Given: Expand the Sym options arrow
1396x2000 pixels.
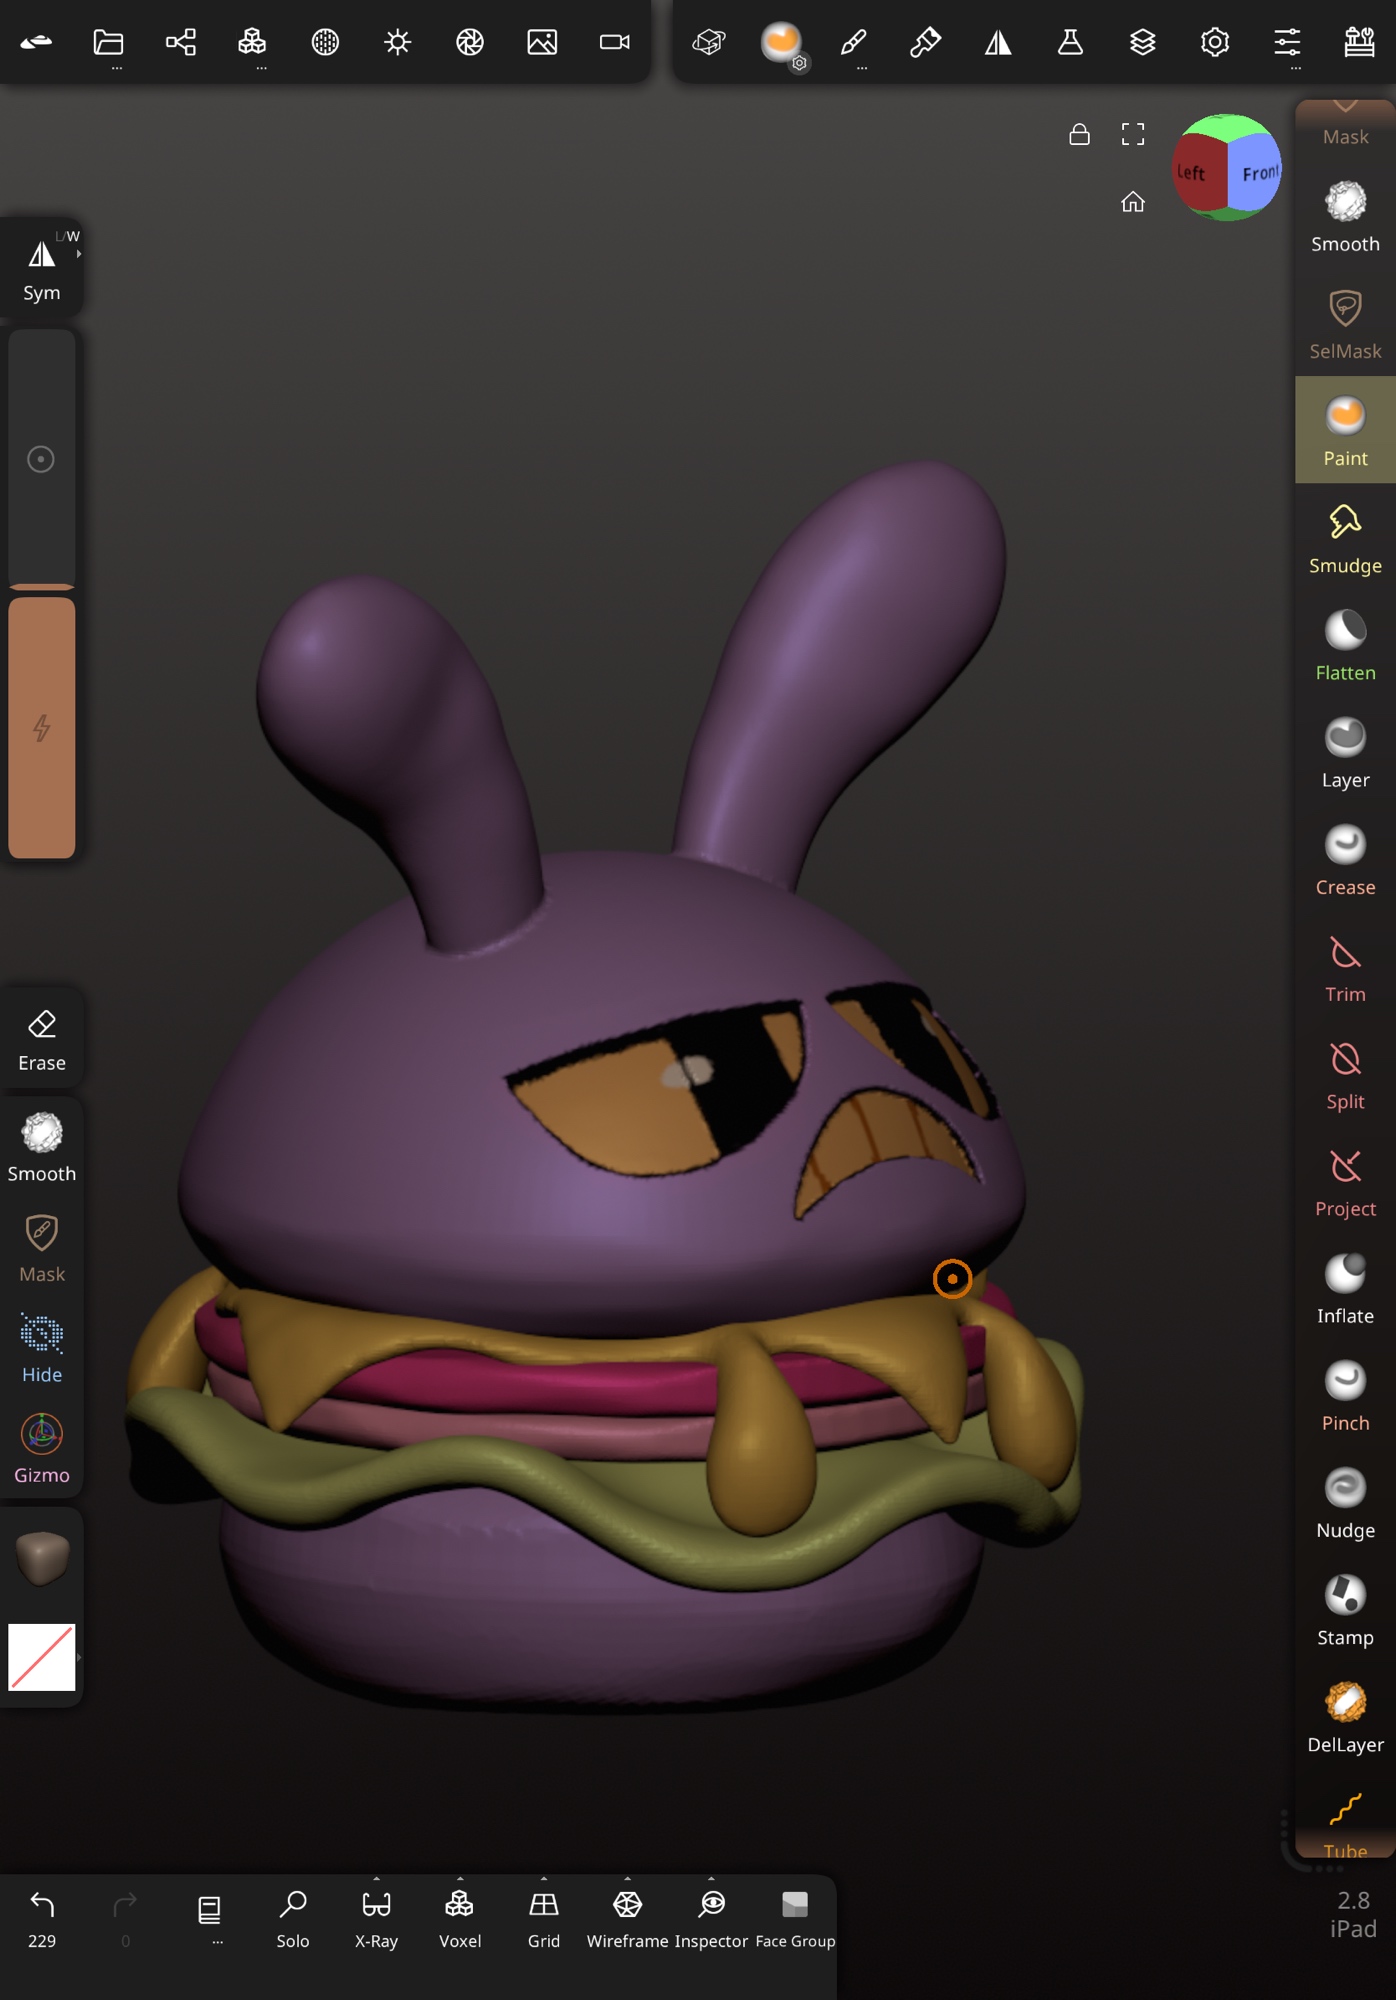Looking at the screenshot, I should [79, 254].
